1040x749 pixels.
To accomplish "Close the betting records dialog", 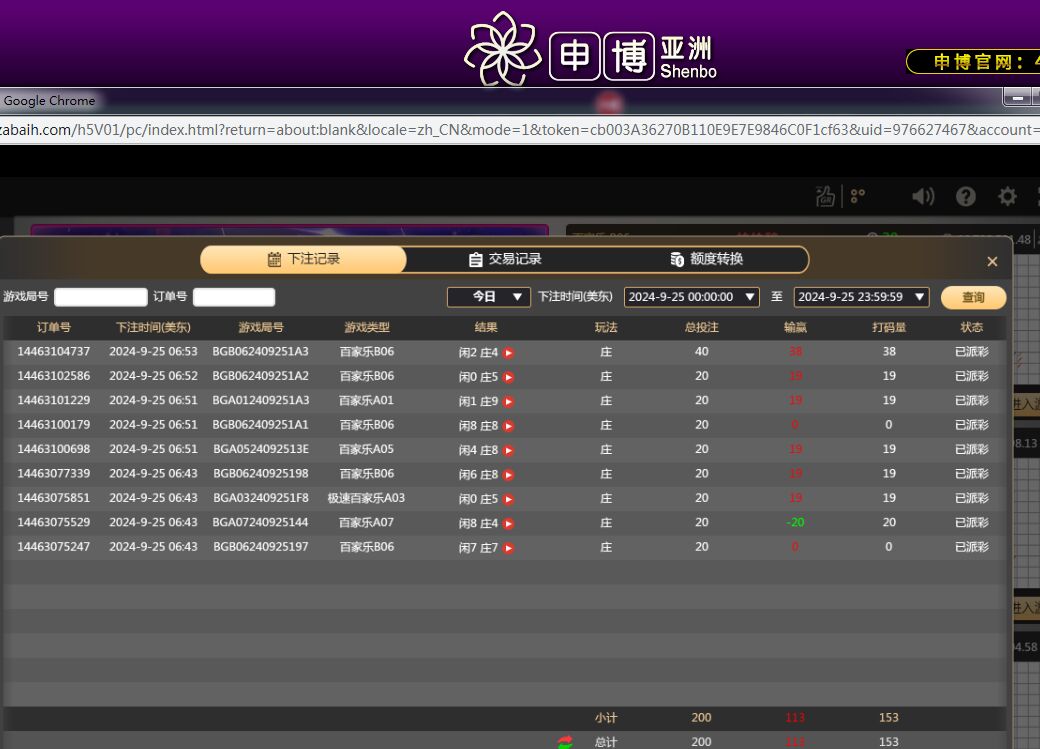I will (992, 262).
